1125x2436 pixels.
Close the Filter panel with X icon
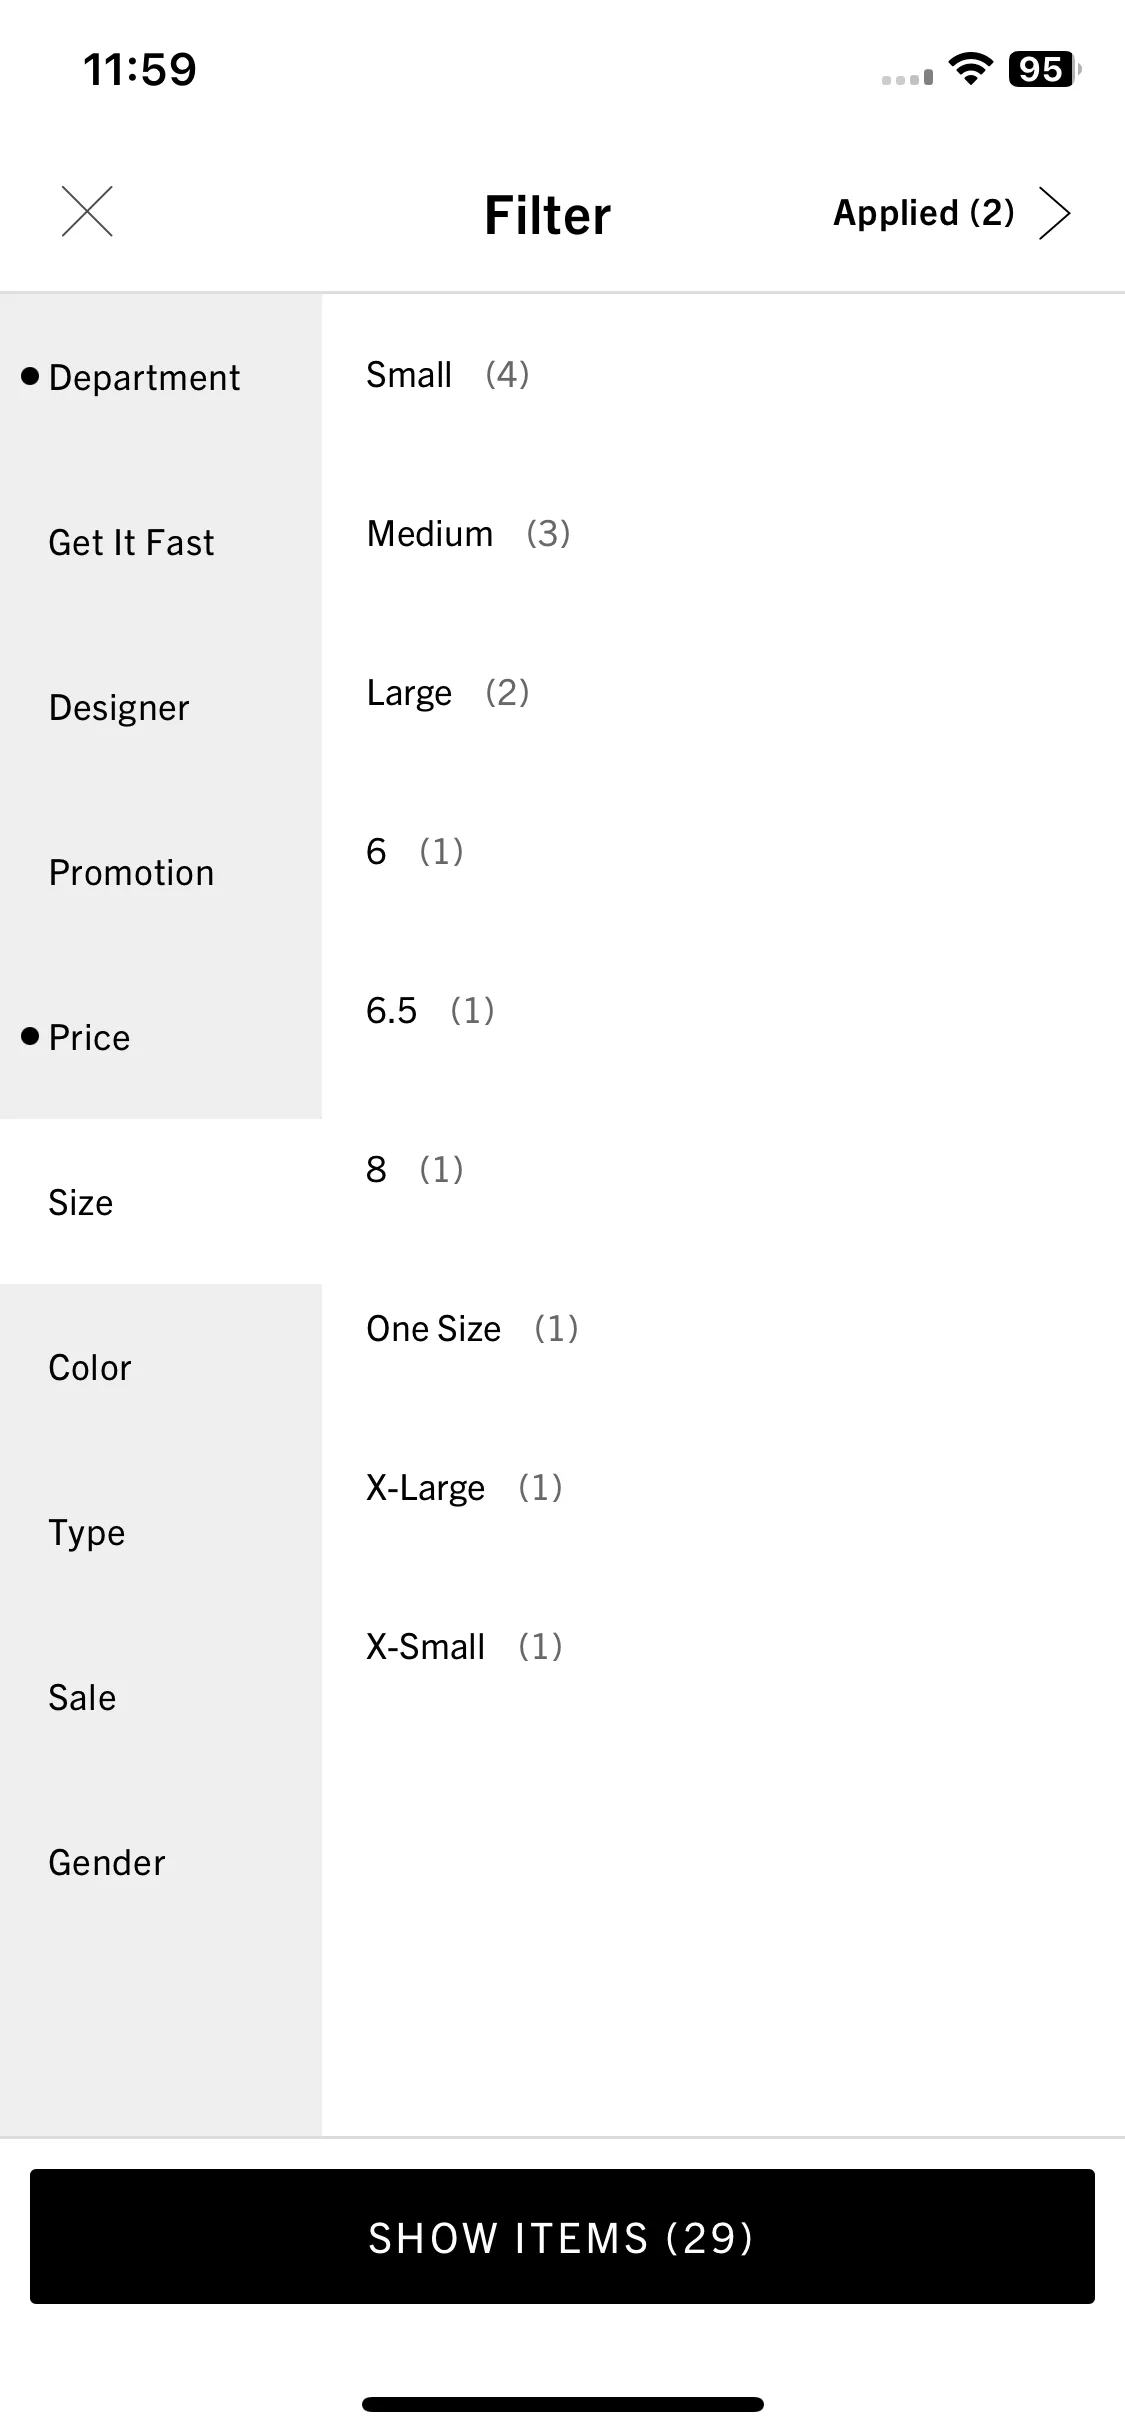[x=87, y=212]
